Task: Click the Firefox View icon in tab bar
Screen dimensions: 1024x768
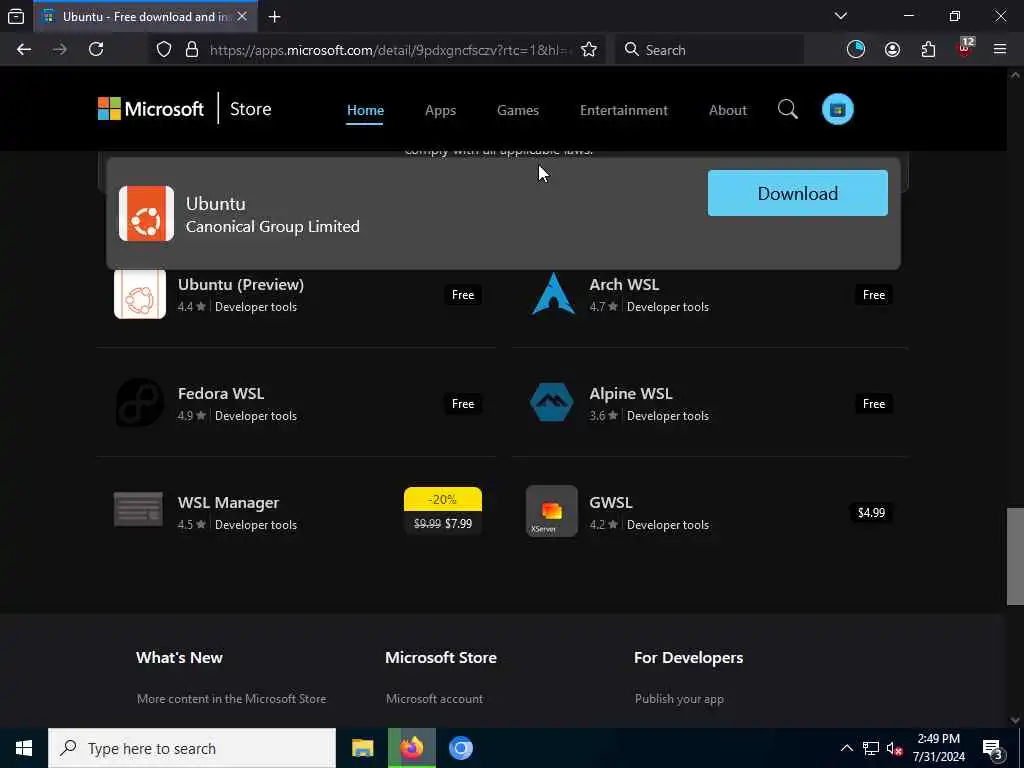Action: (x=16, y=16)
